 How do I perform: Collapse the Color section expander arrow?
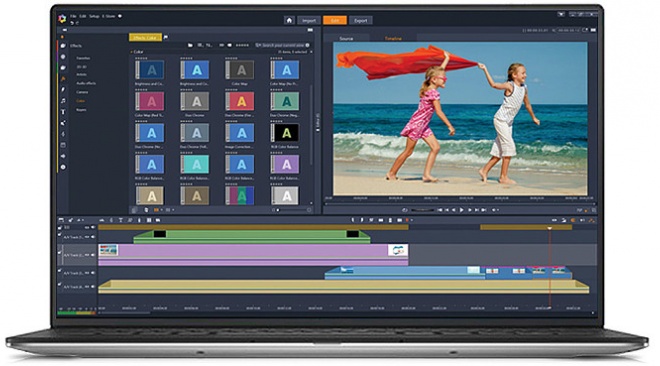131,52
